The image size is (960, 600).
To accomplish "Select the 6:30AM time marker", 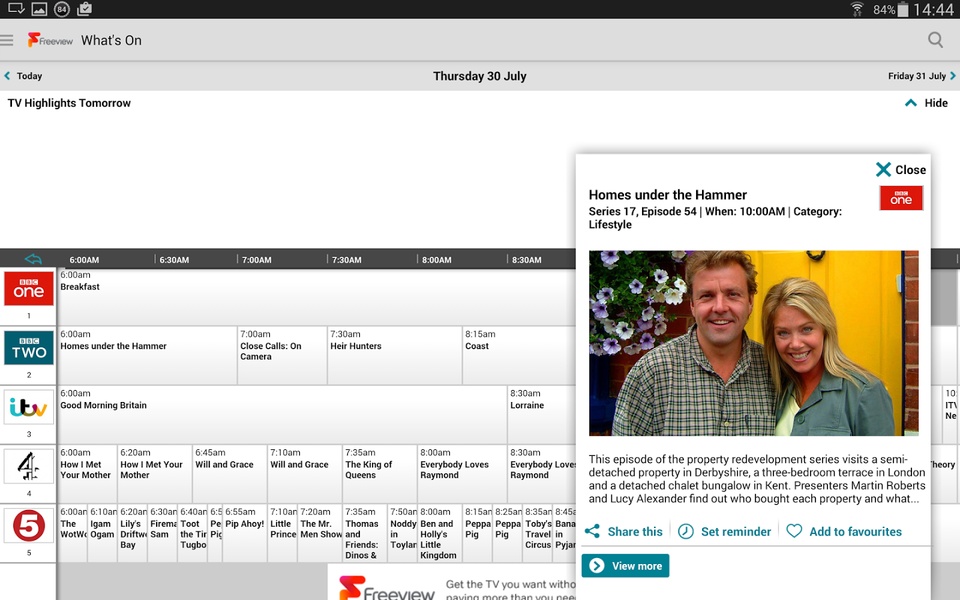I will coord(174,260).
